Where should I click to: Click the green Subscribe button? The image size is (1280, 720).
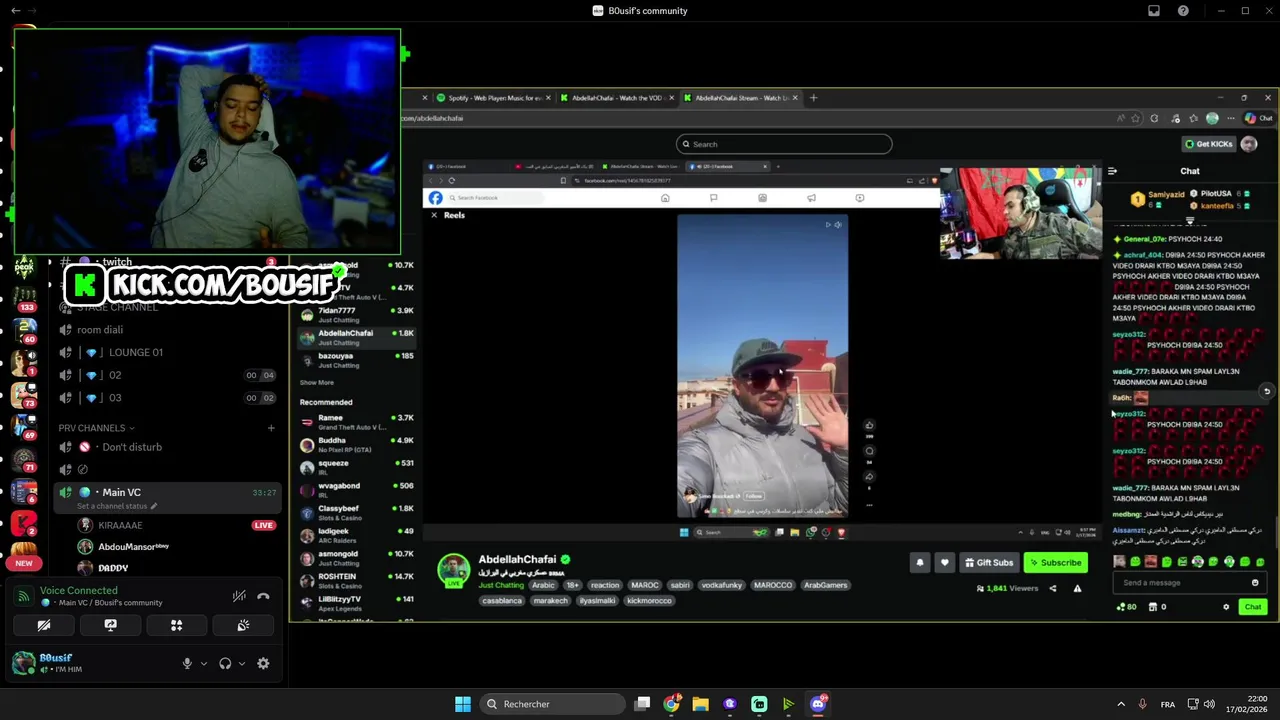click(1056, 563)
